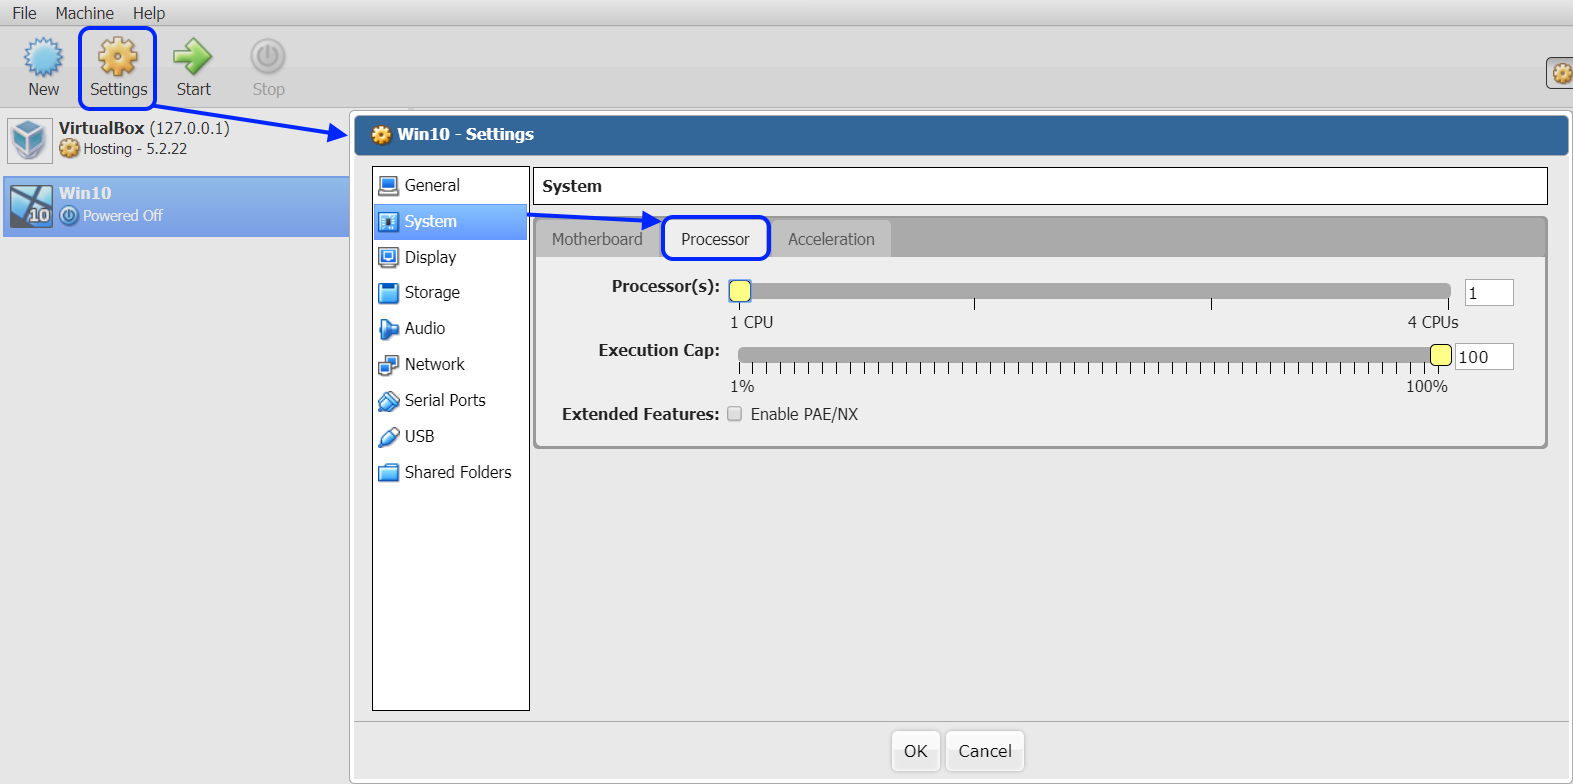1573x784 pixels.
Task: Click the Shared Folders folder icon
Action: coord(389,472)
